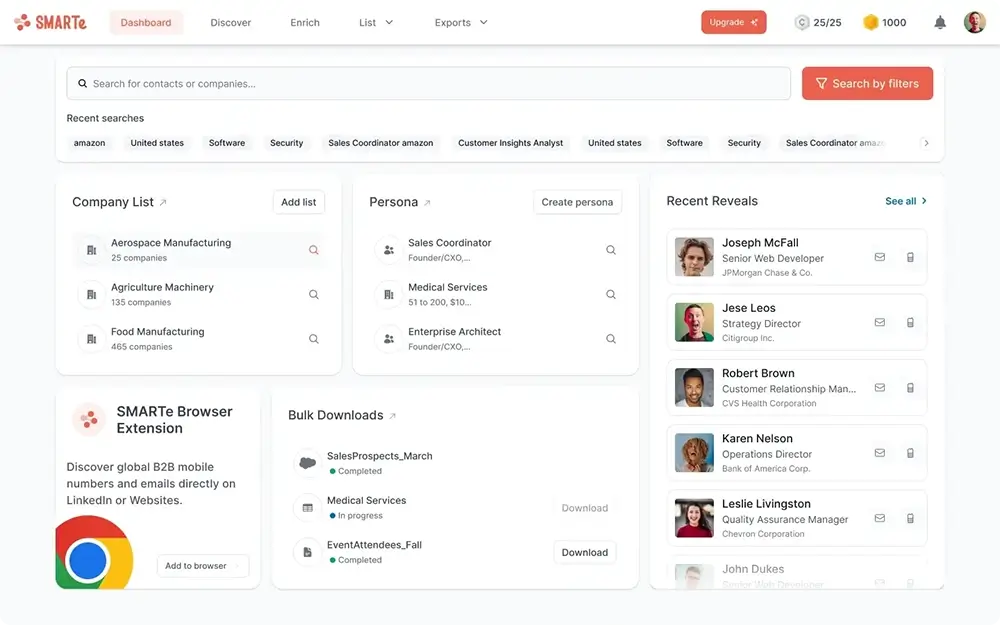Screen dimensions: 1000x625
Task: Select the 'amazon' recent search chip
Action: (x=89, y=143)
